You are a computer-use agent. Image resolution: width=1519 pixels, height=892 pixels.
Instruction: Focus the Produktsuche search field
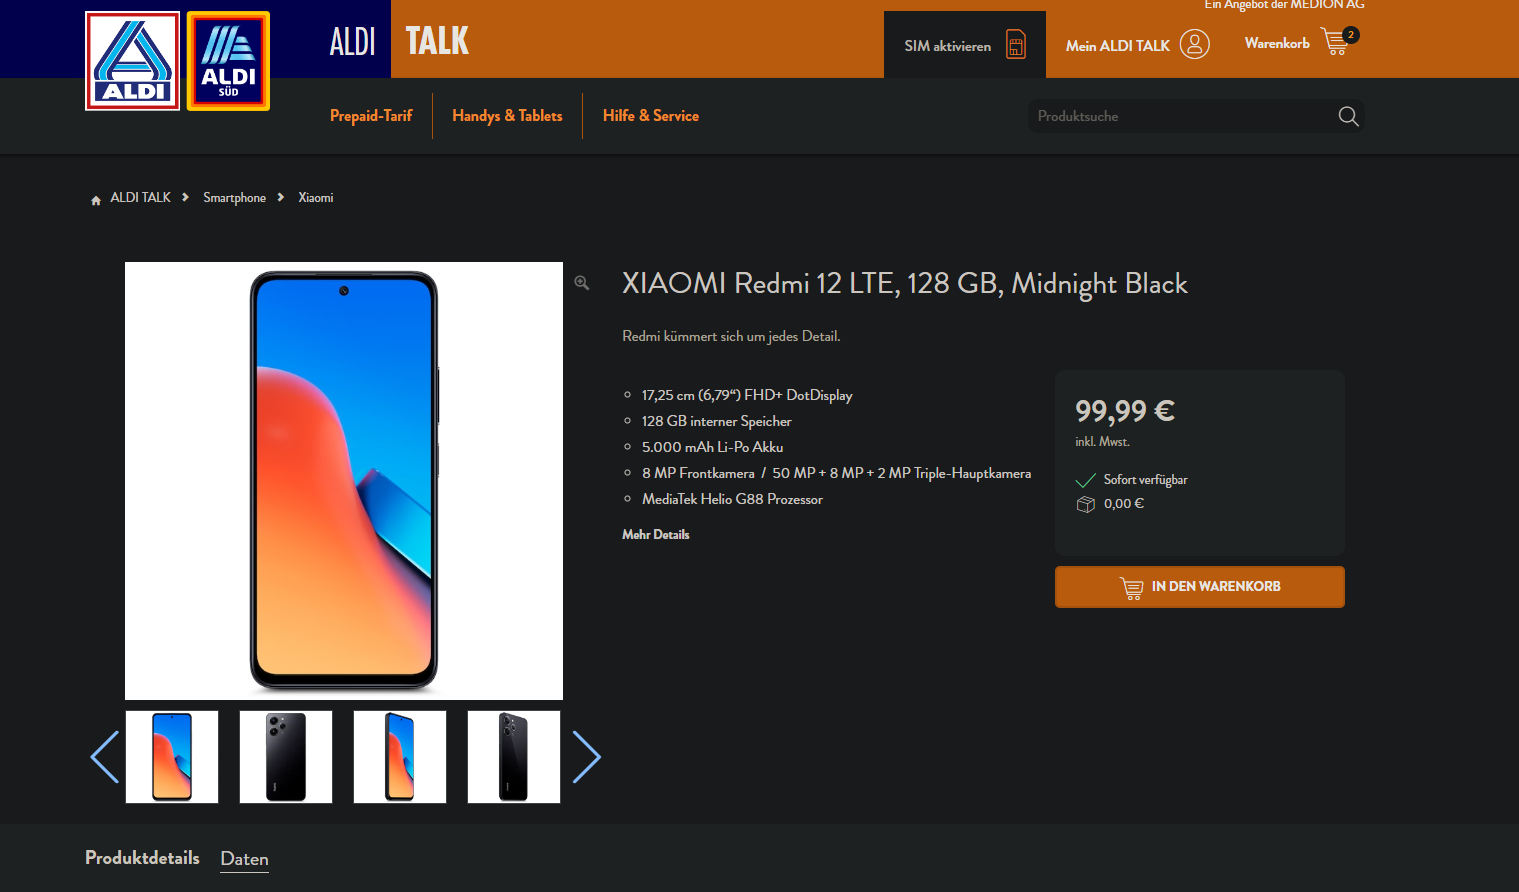pyautogui.click(x=1181, y=116)
